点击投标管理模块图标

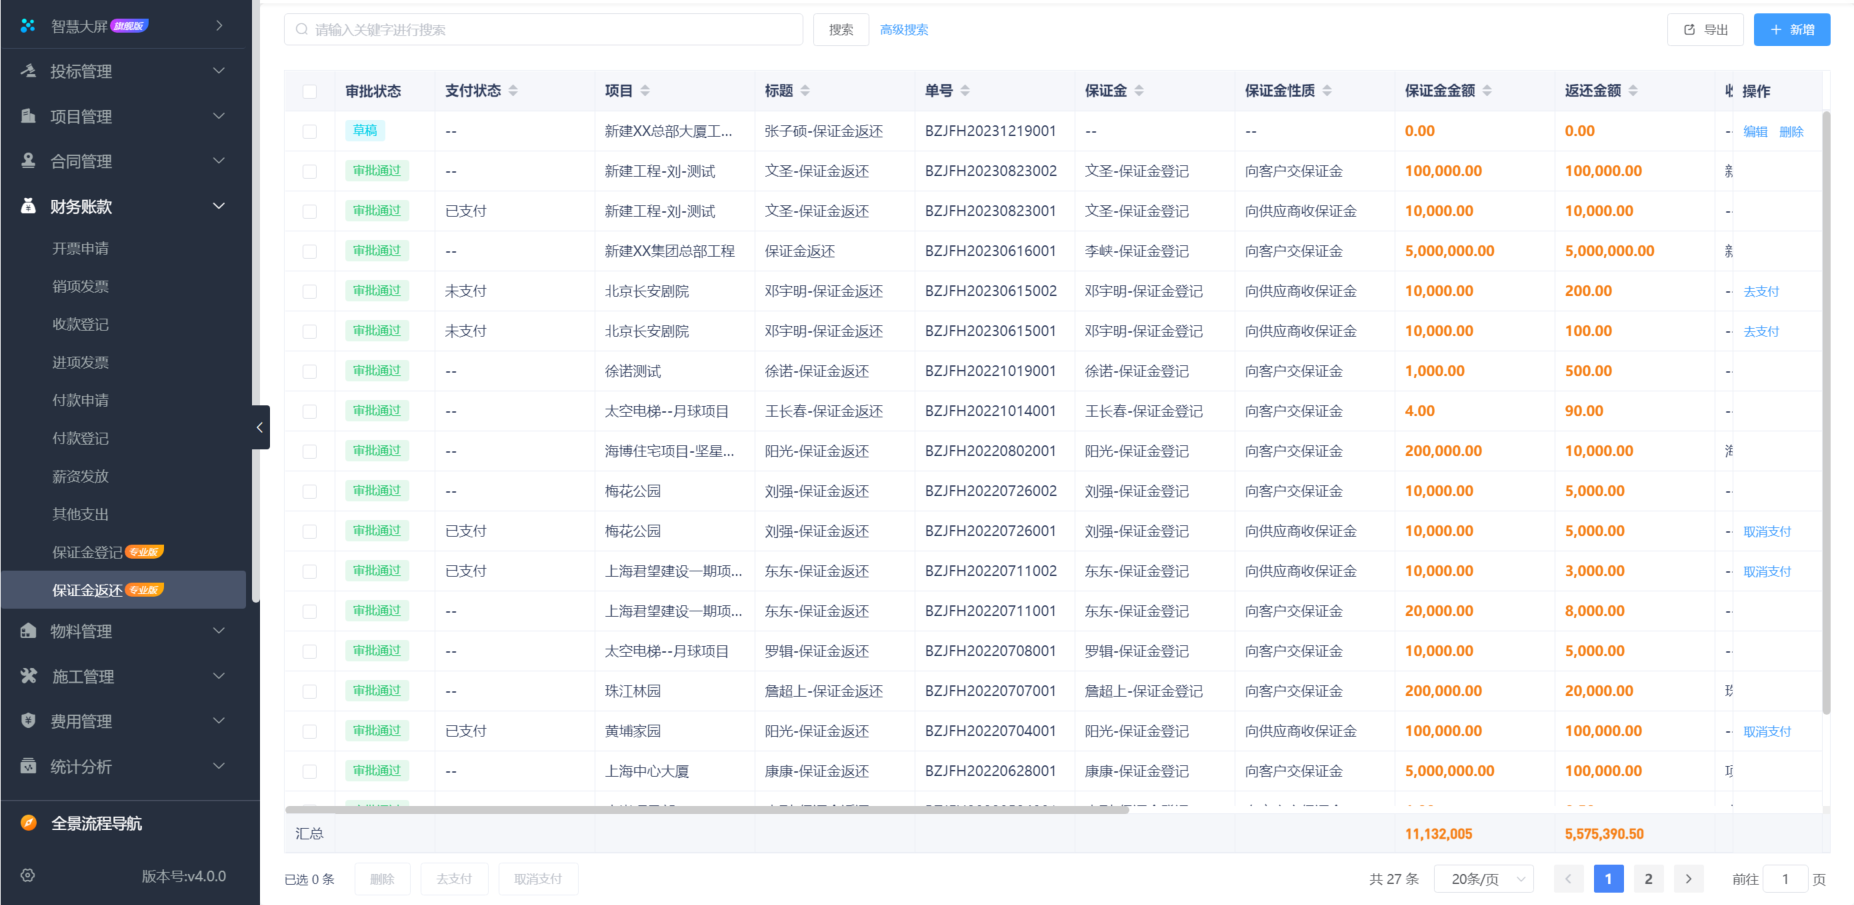coord(27,71)
